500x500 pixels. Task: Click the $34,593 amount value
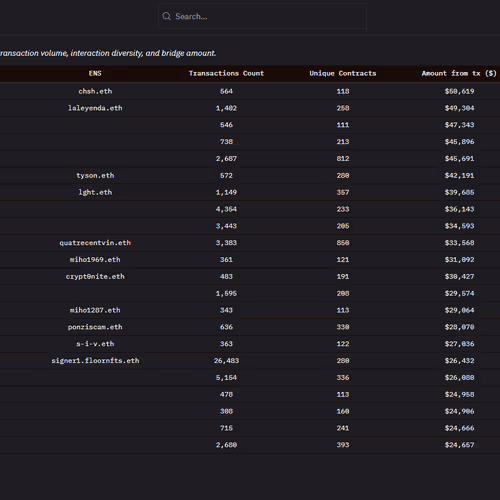point(459,226)
